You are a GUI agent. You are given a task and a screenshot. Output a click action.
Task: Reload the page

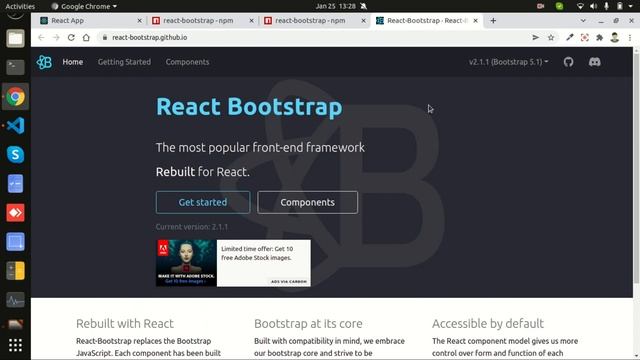coord(71,38)
